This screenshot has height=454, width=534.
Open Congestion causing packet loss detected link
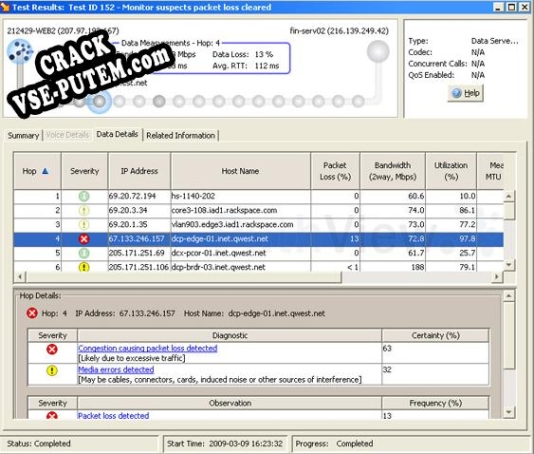point(147,348)
